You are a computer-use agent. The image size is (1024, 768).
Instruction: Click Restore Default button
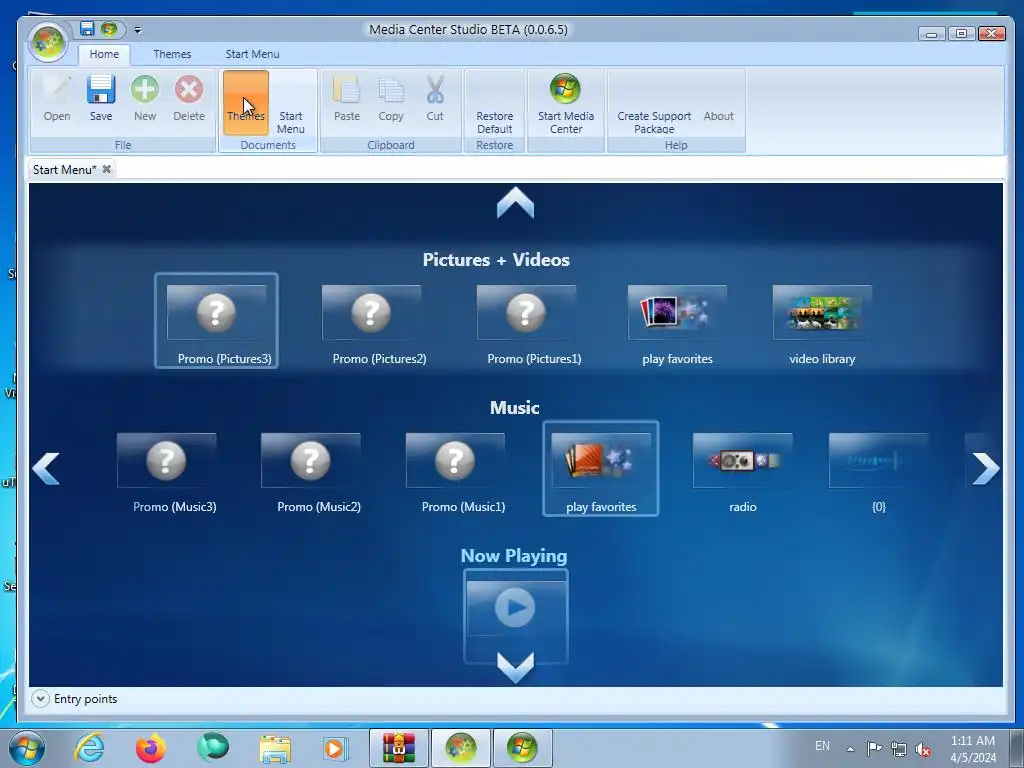click(x=494, y=103)
